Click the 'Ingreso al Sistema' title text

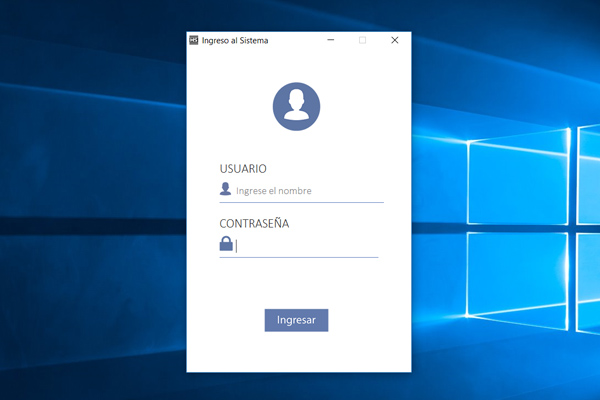coord(235,41)
